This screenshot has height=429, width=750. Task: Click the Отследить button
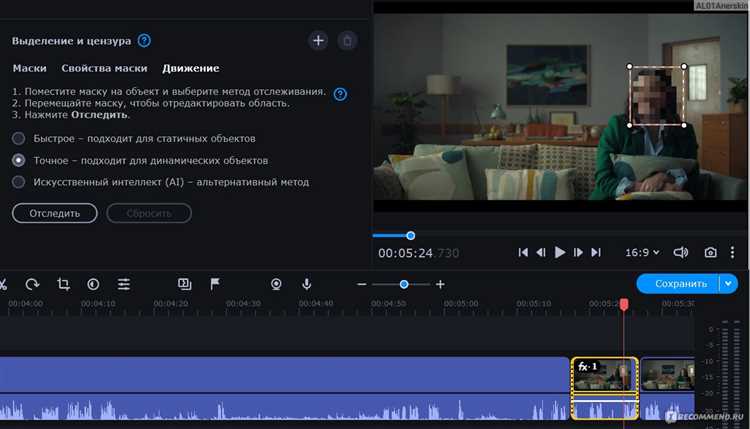55,213
